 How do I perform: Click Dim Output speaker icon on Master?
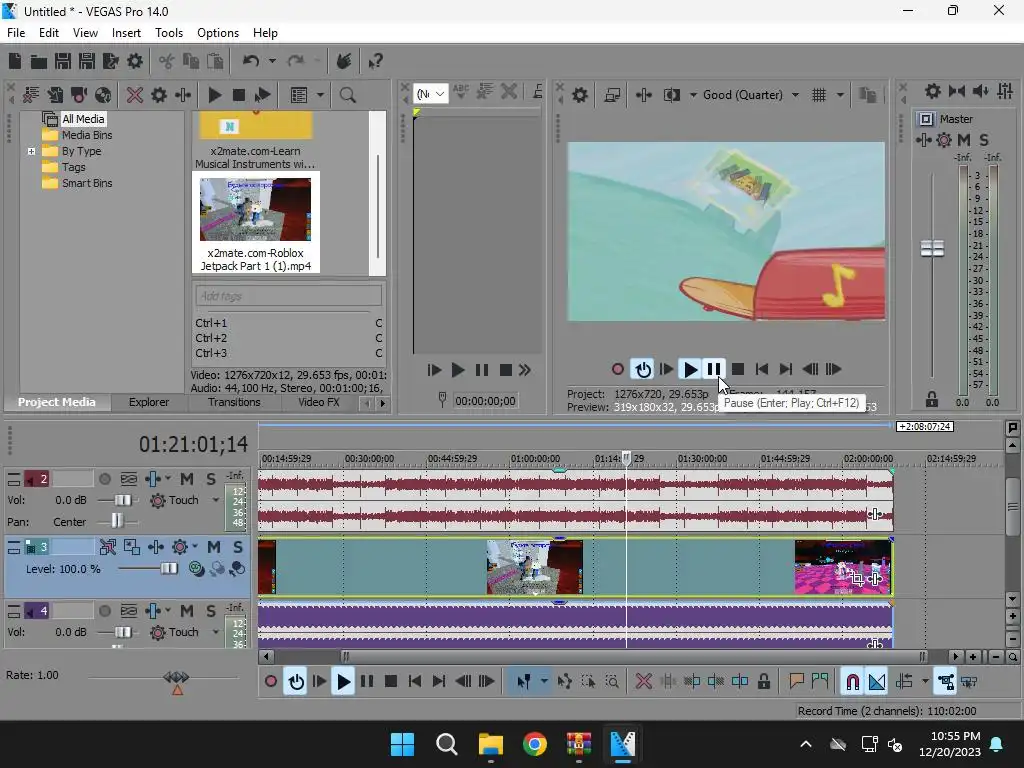click(980, 91)
